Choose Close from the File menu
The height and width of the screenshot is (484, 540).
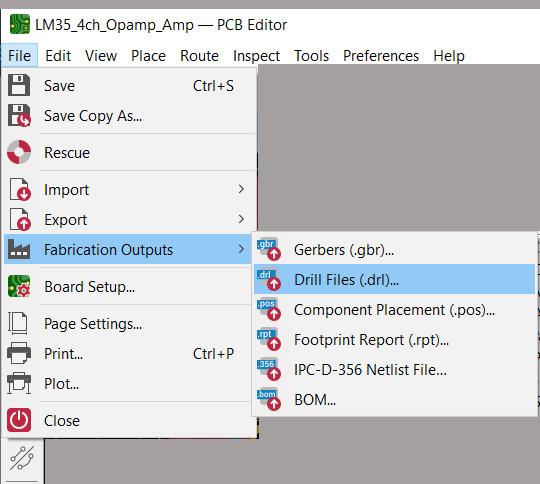(x=129, y=420)
